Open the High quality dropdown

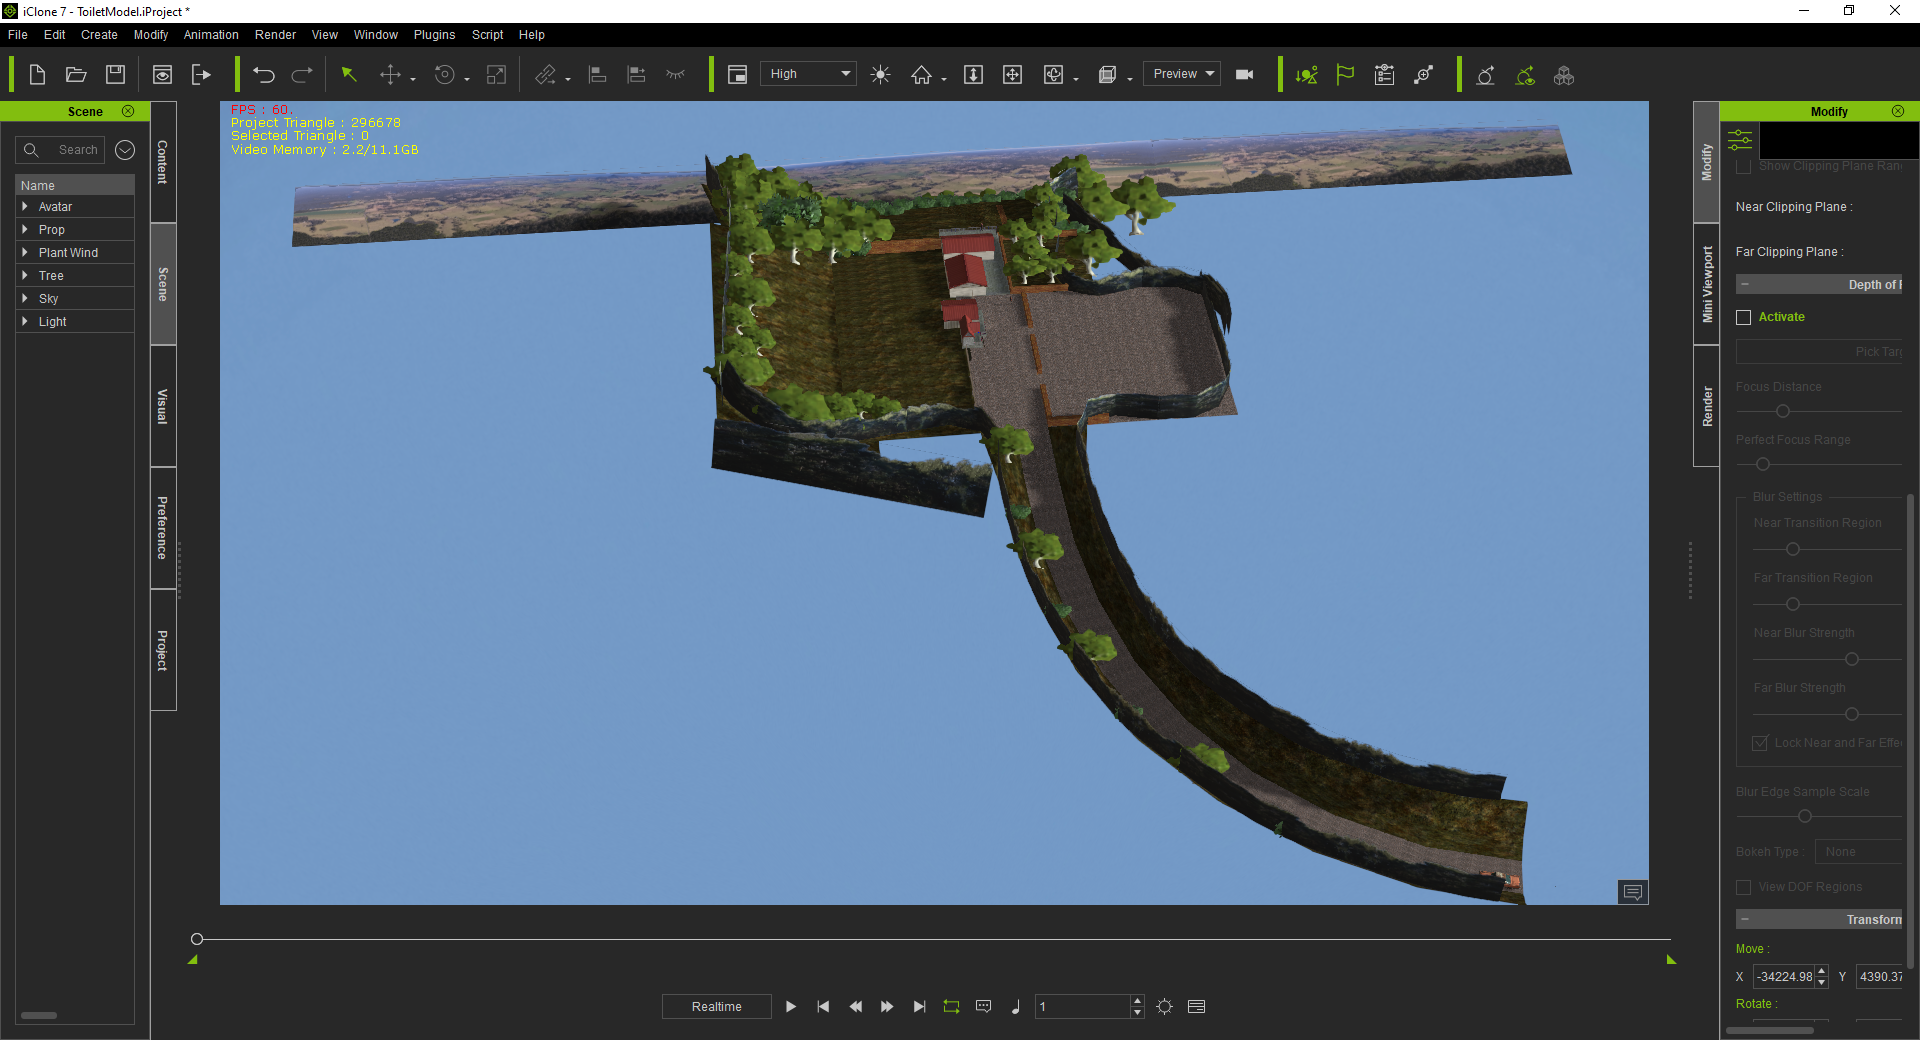point(808,74)
